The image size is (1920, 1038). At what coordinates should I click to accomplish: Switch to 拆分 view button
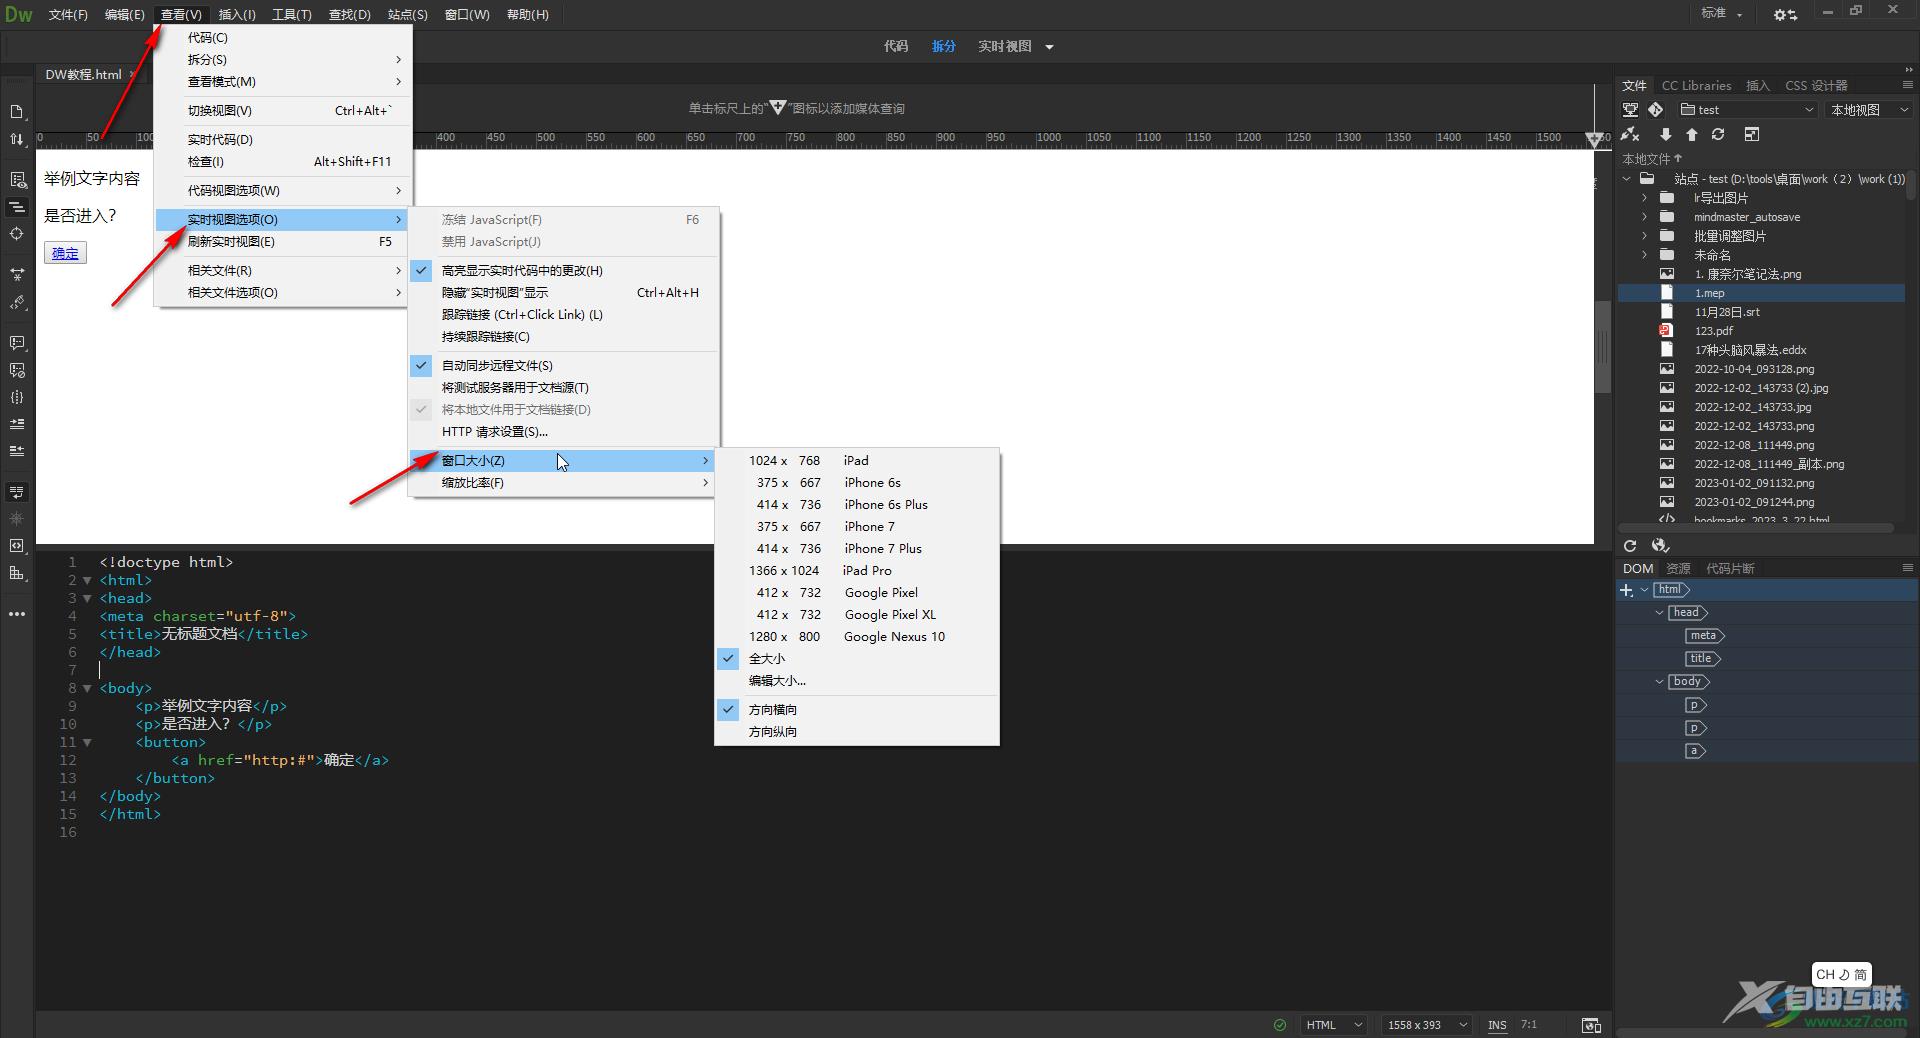[944, 47]
